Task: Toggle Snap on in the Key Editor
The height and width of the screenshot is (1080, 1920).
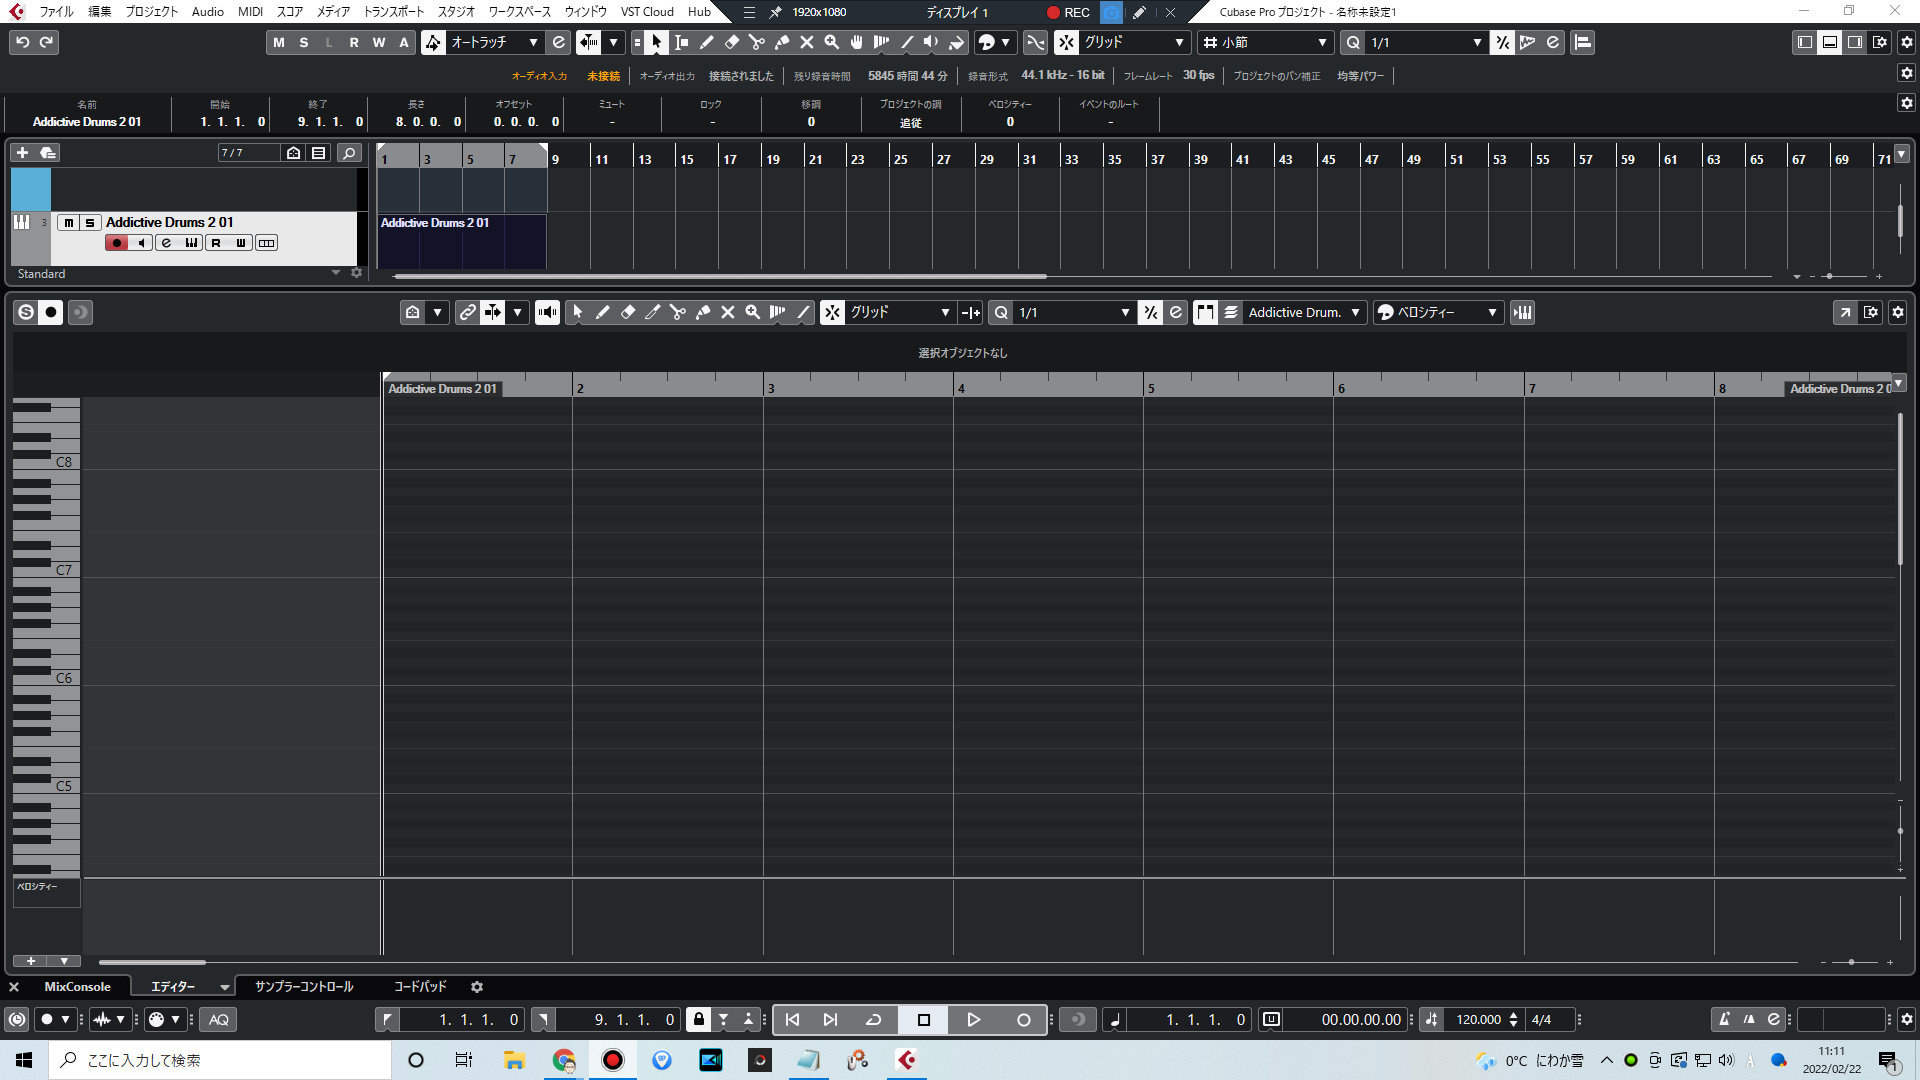Action: (x=832, y=312)
